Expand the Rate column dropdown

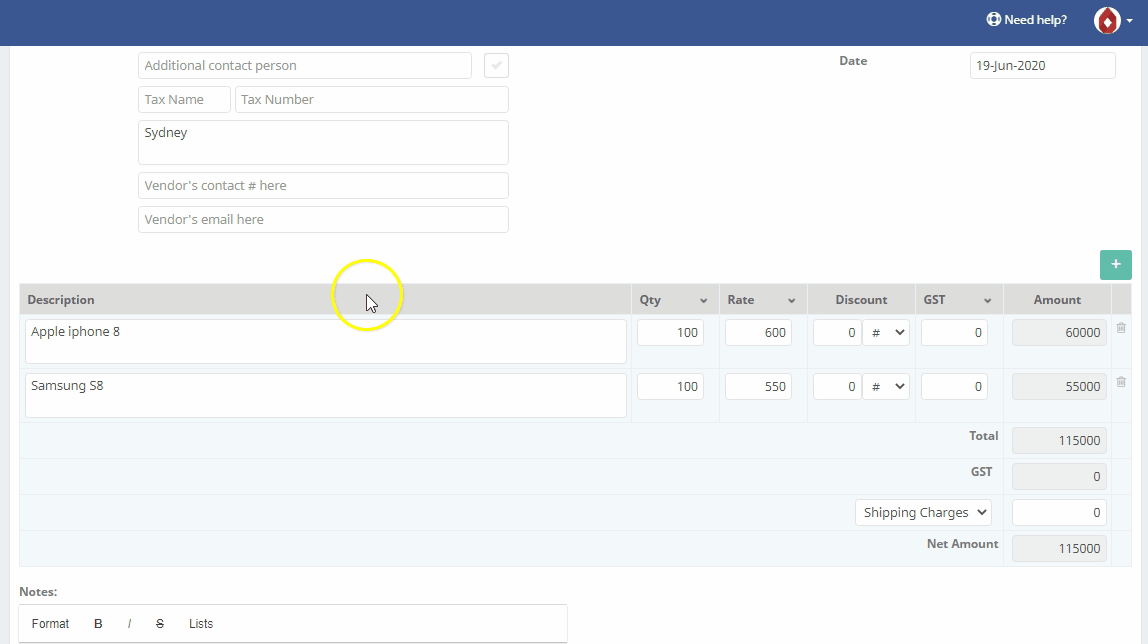click(793, 299)
